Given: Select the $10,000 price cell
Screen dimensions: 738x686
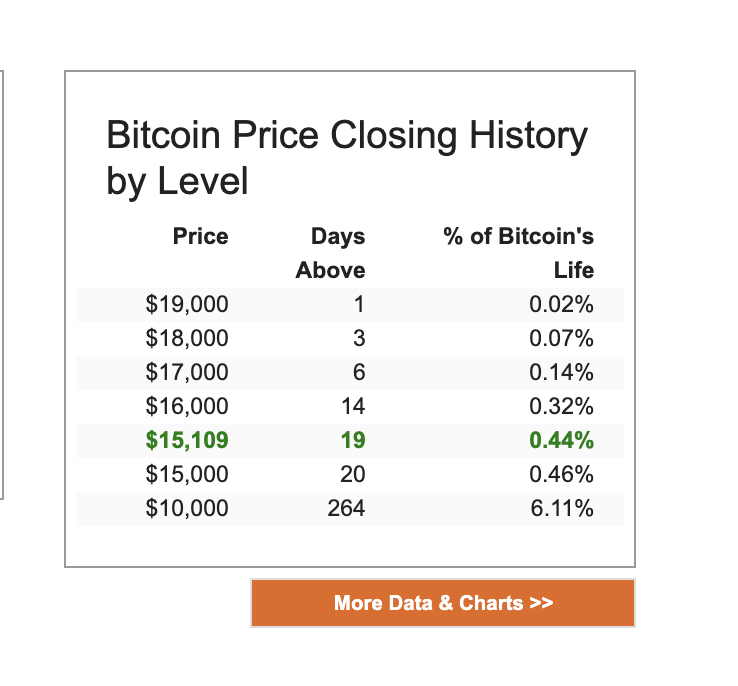Looking at the screenshot, I should [187, 508].
